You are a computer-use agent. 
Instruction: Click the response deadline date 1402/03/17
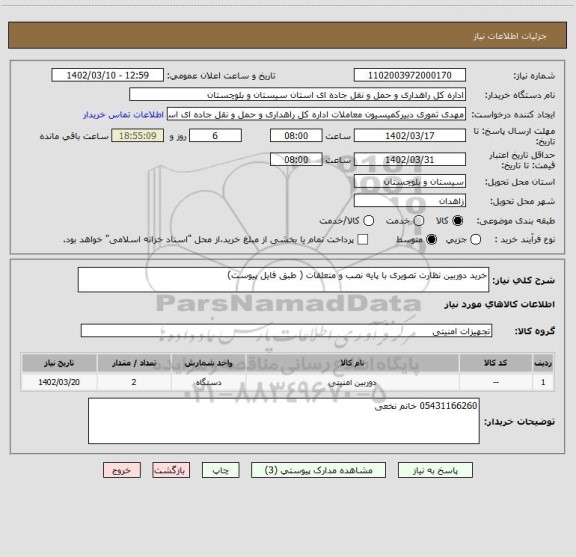(x=410, y=136)
